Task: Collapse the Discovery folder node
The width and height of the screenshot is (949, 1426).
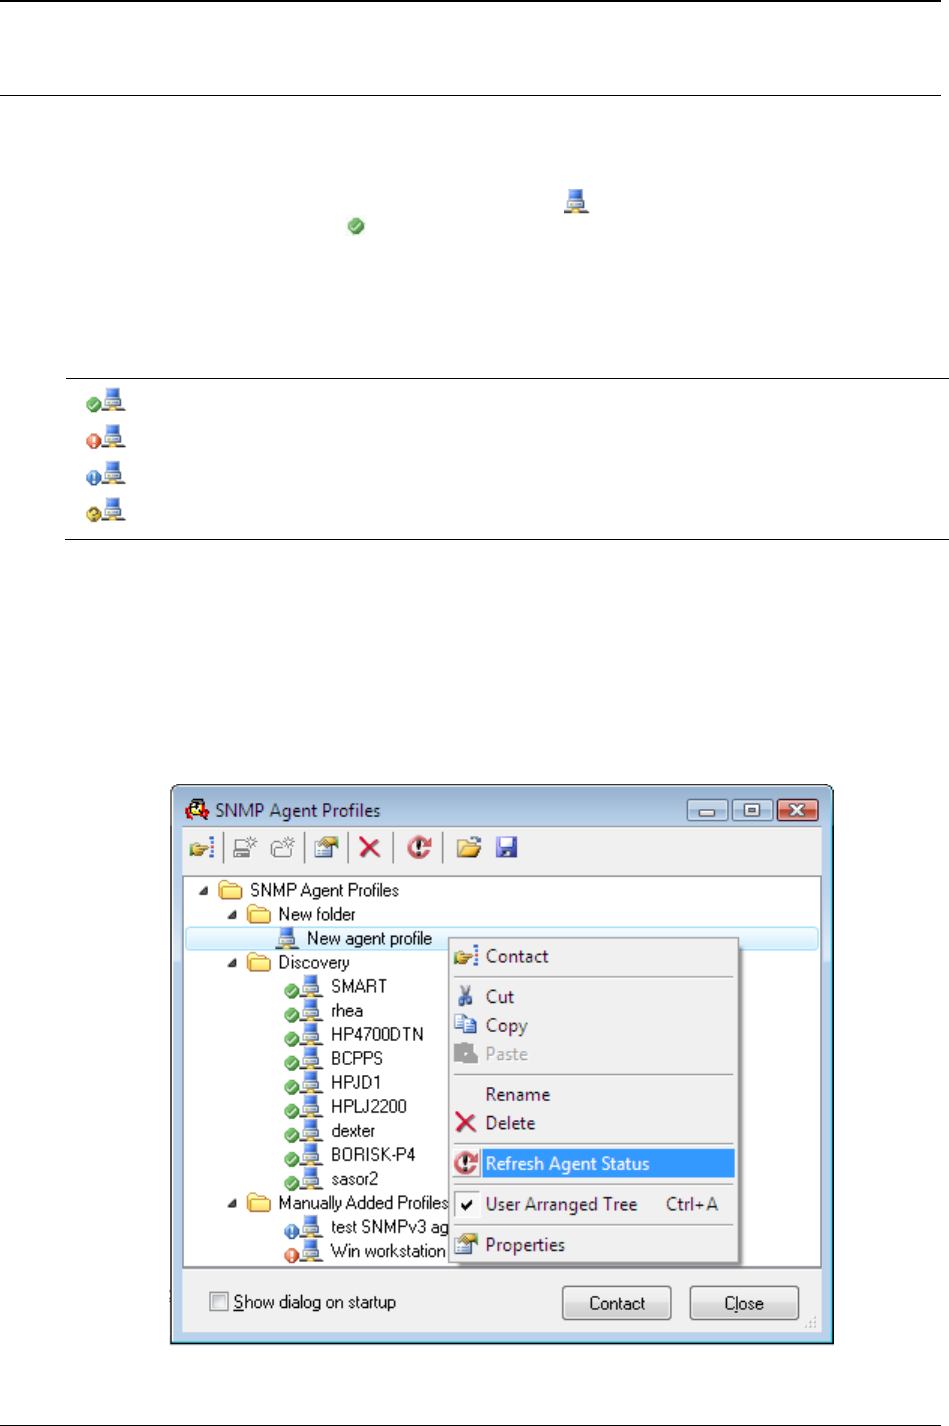Action: (232, 962)
